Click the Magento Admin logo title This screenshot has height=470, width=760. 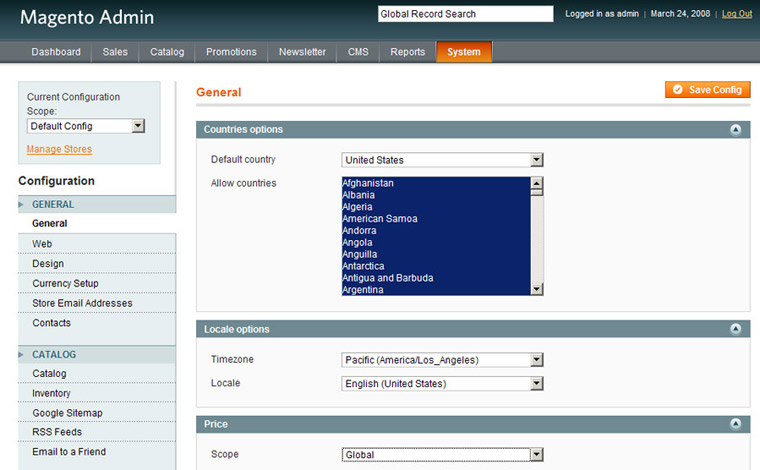[87, 17]
